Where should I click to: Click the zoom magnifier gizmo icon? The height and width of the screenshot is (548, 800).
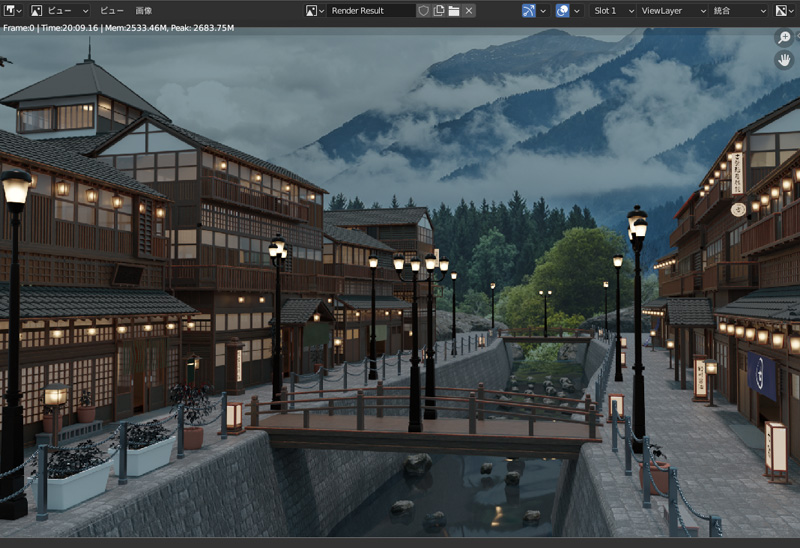[x=784, y=37]
